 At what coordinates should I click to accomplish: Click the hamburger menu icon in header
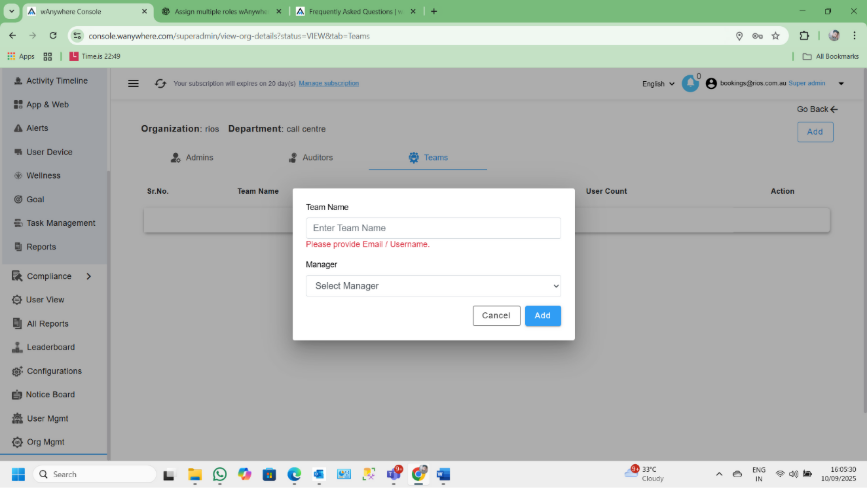point(133,84)
